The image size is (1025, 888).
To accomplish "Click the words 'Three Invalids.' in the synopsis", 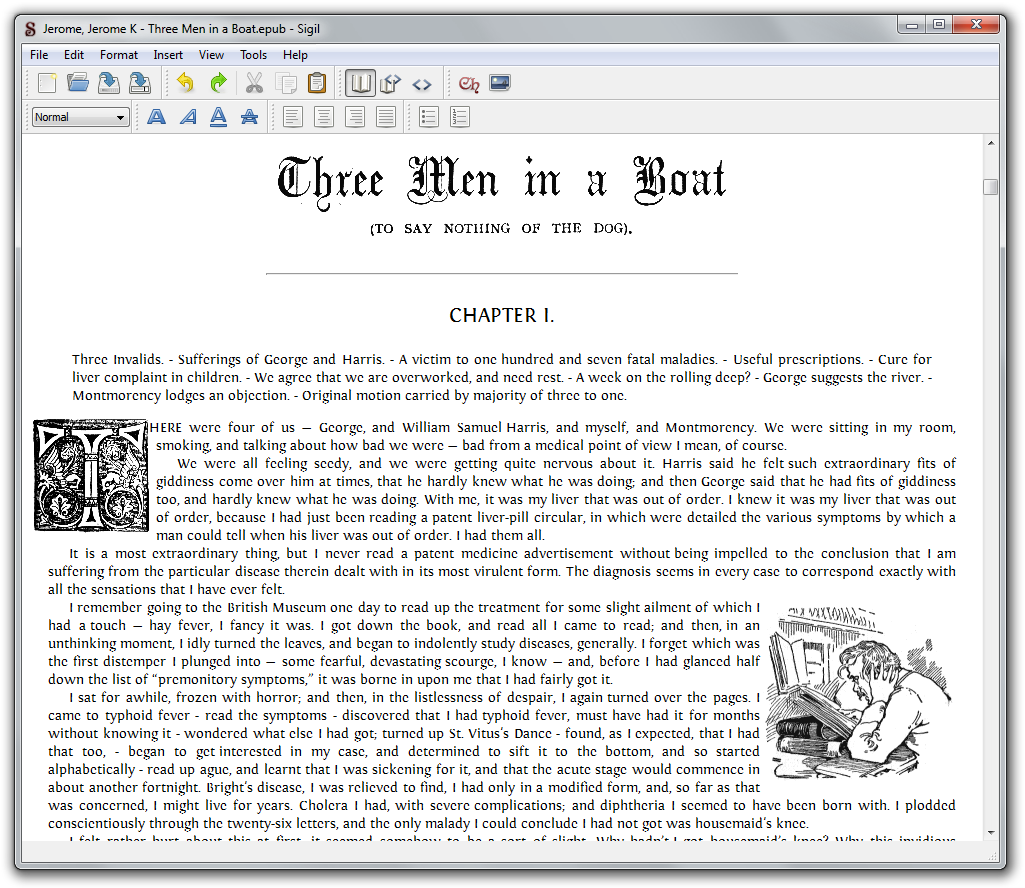I will pos(118,360).
